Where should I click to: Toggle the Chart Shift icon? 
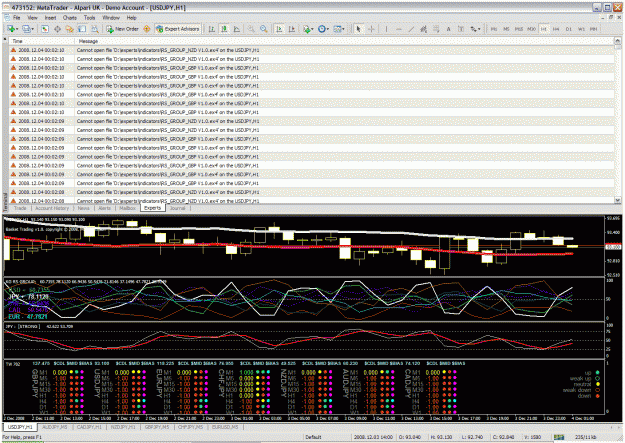[x=292, y=29]
